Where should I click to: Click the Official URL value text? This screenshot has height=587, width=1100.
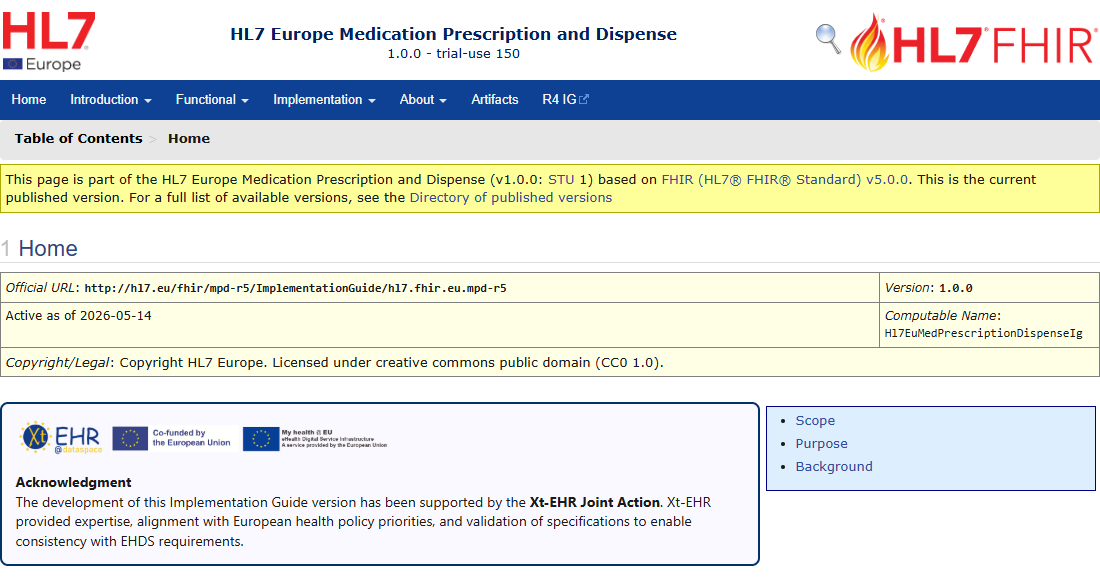[x=295, y=288]
